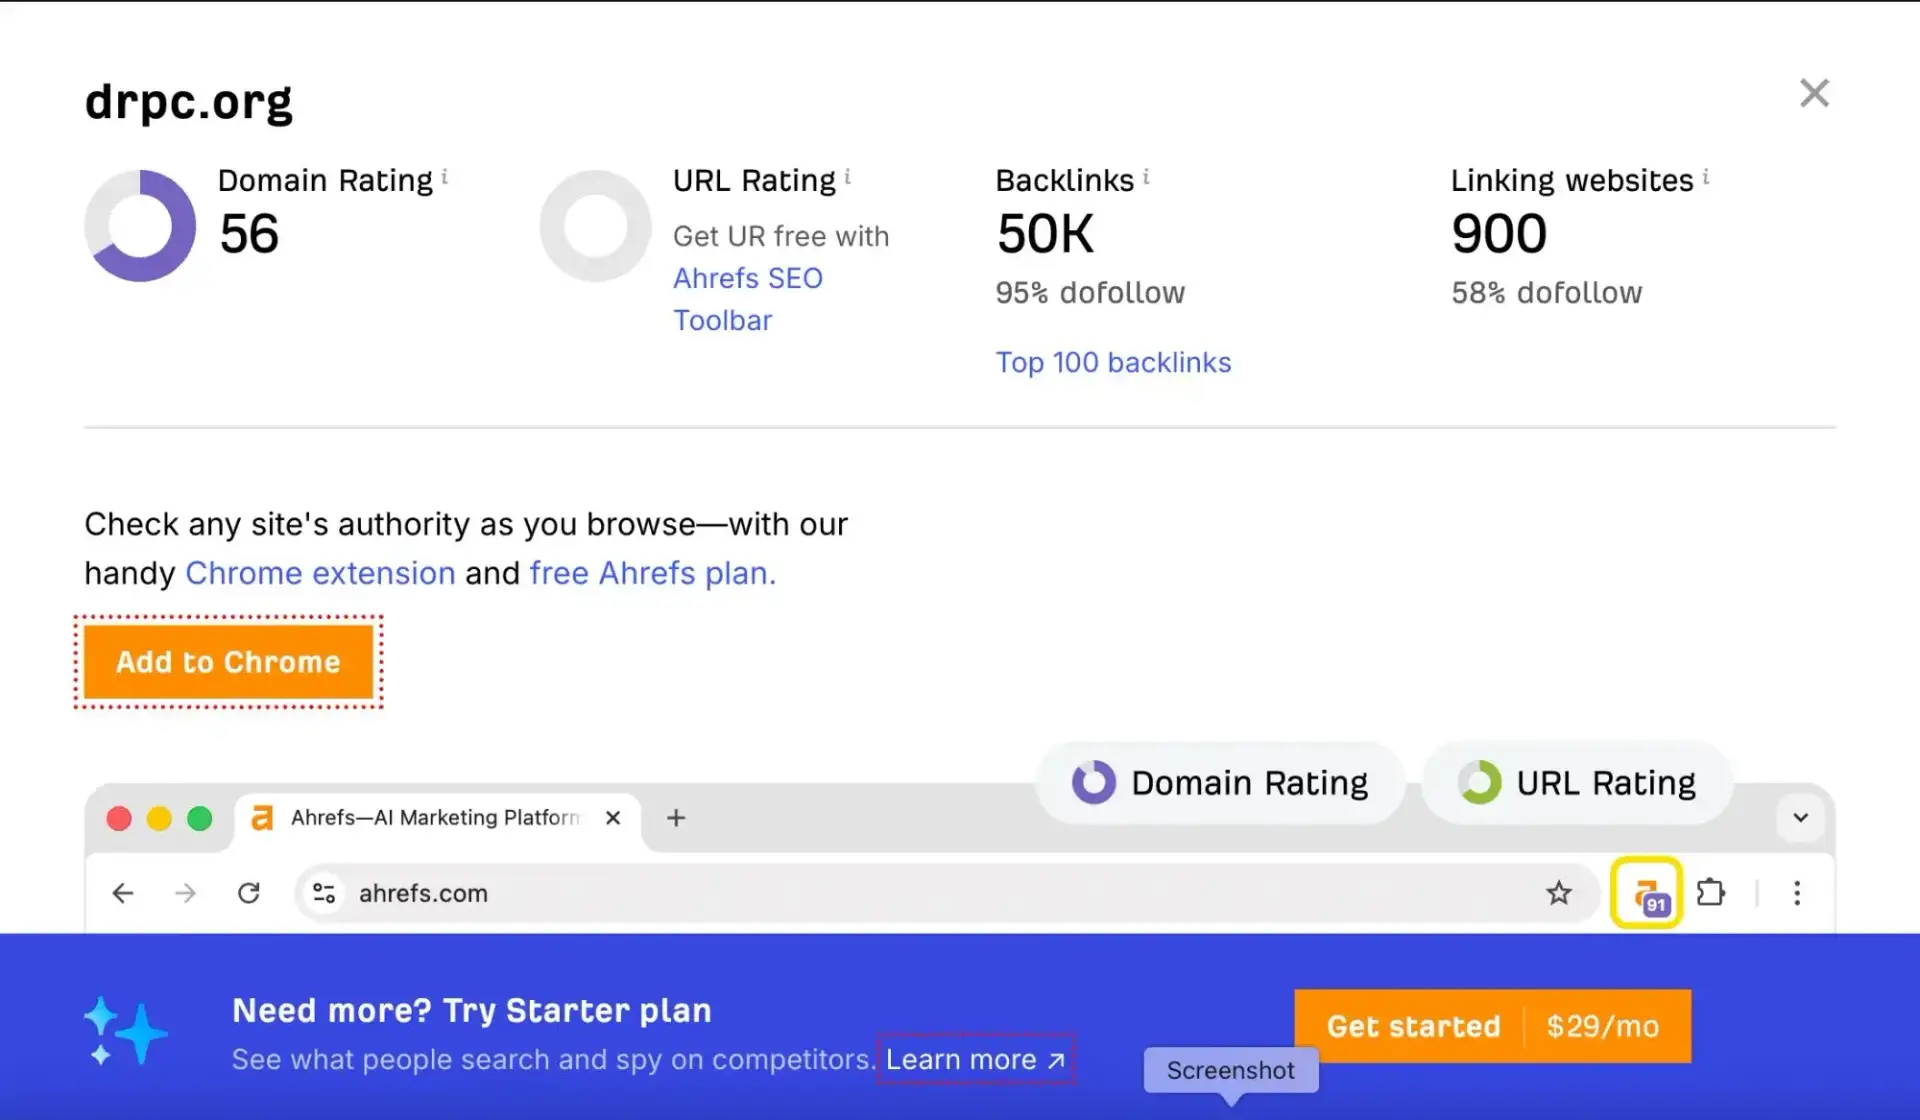Click the Learn more link

975,1059
